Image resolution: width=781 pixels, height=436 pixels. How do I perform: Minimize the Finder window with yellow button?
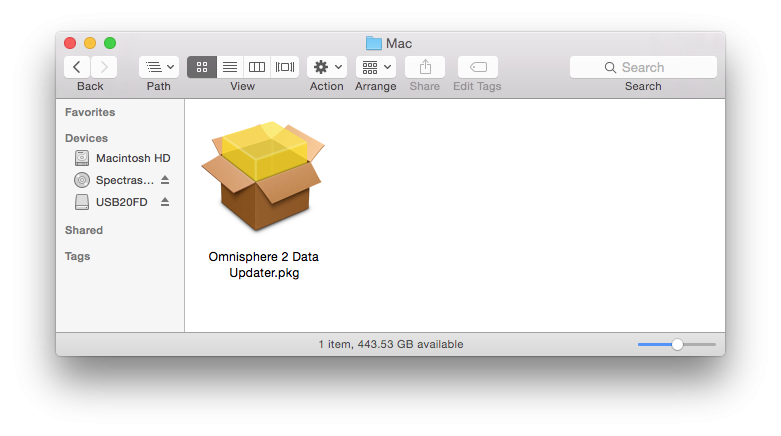pos(90,43)
